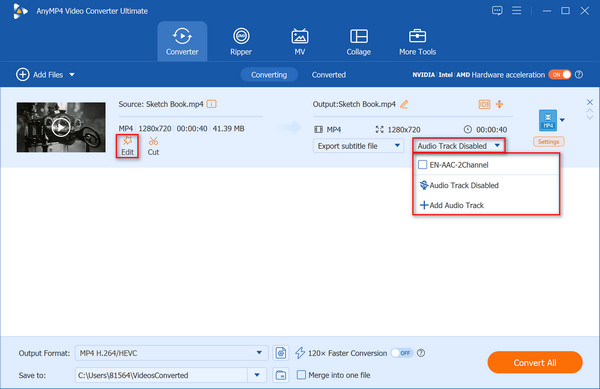The height and width of the screenshot is (389, 600).
Task: Move the item up in list
Action: coord(590,111)
